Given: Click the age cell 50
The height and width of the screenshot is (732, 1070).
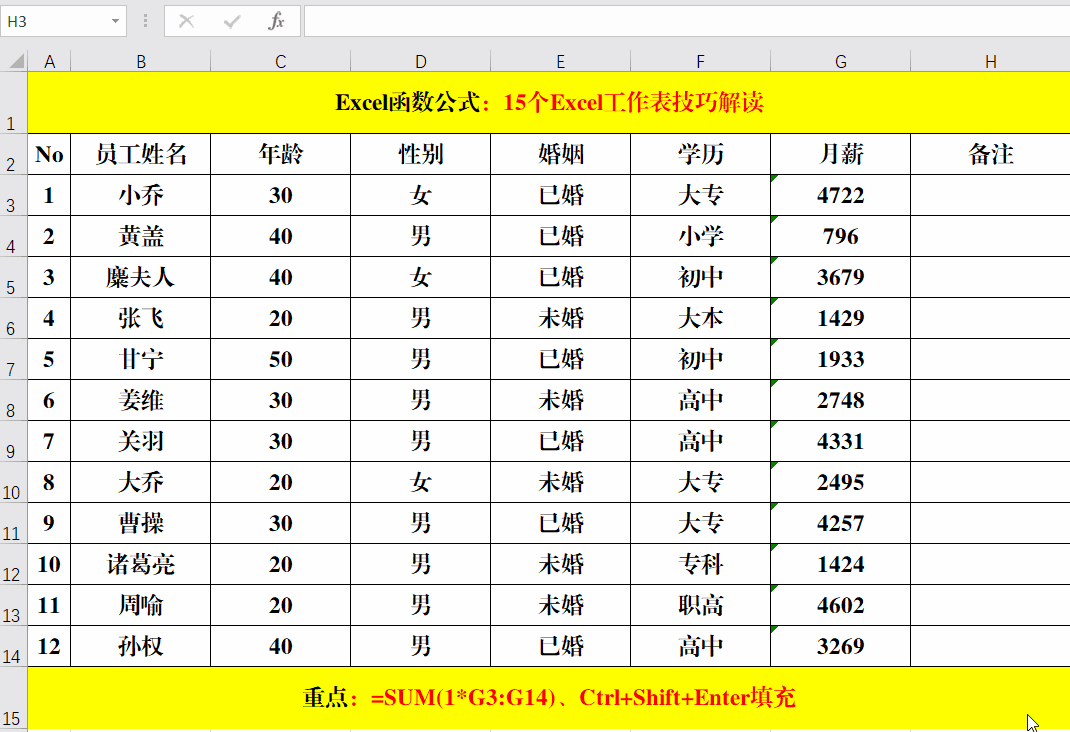Looking at the screenshot, I should pos(280,359).
